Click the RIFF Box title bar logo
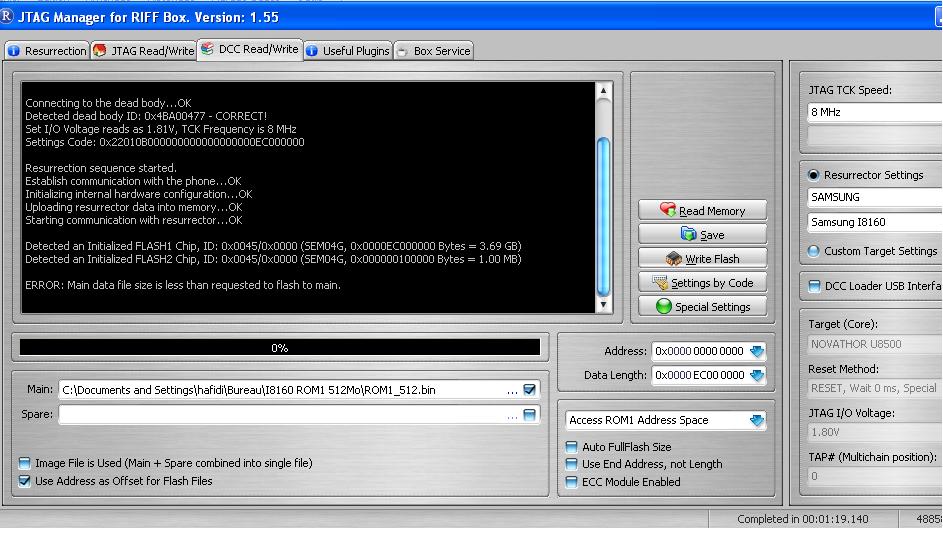 (7, 16)
